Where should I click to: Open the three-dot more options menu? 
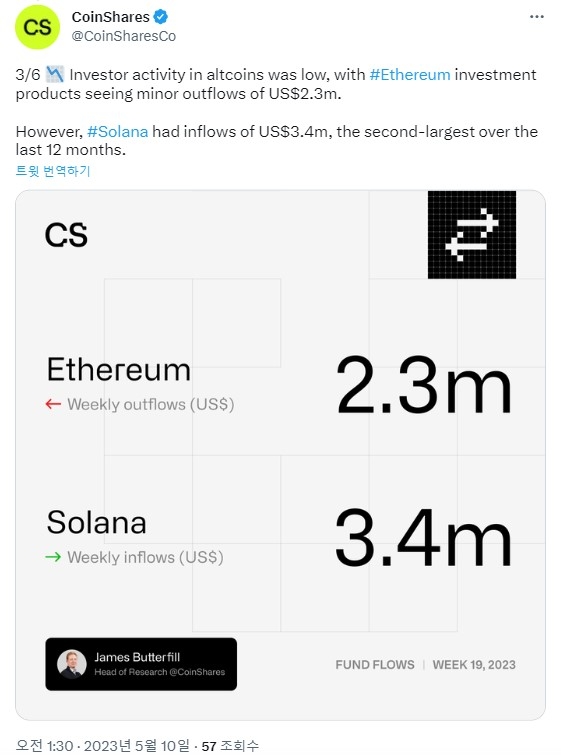point(536,17)
